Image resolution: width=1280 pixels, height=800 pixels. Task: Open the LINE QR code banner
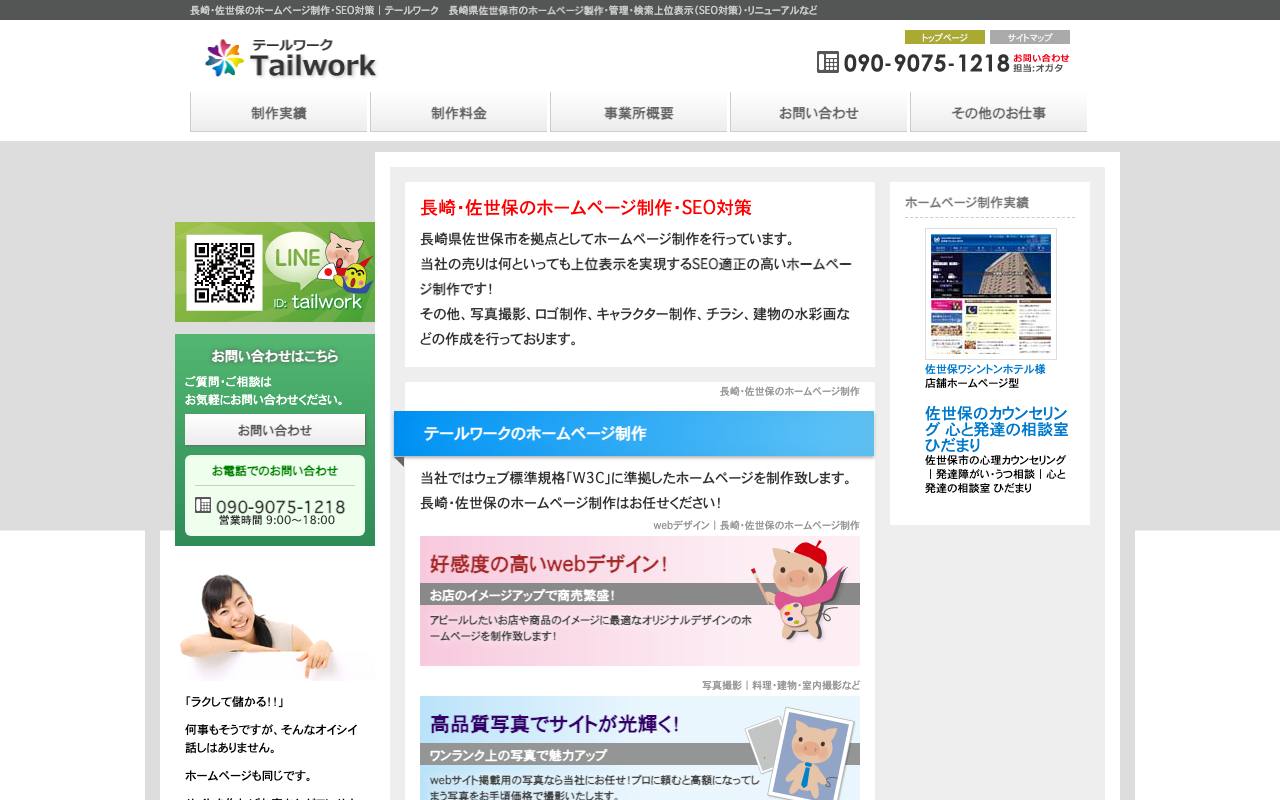click(x=275, y=272)
